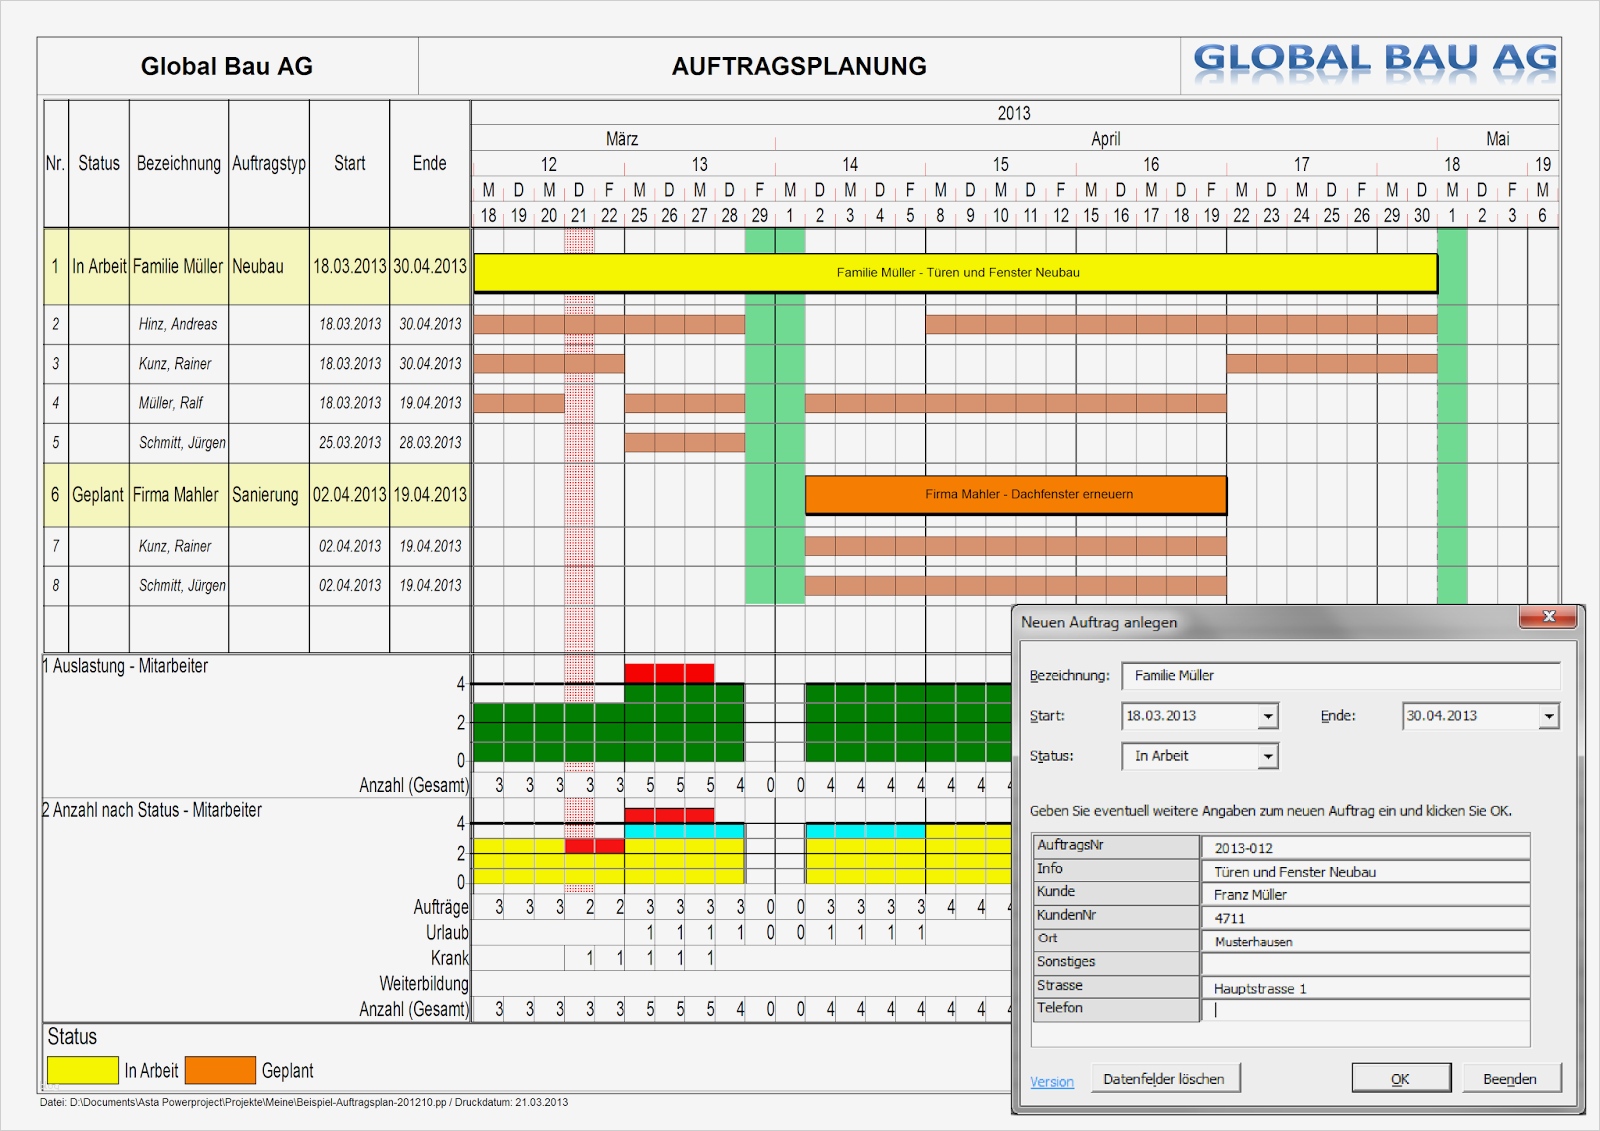
Task: Click the Datenfelder löschen button
Action: [x=1164, y=1079]
